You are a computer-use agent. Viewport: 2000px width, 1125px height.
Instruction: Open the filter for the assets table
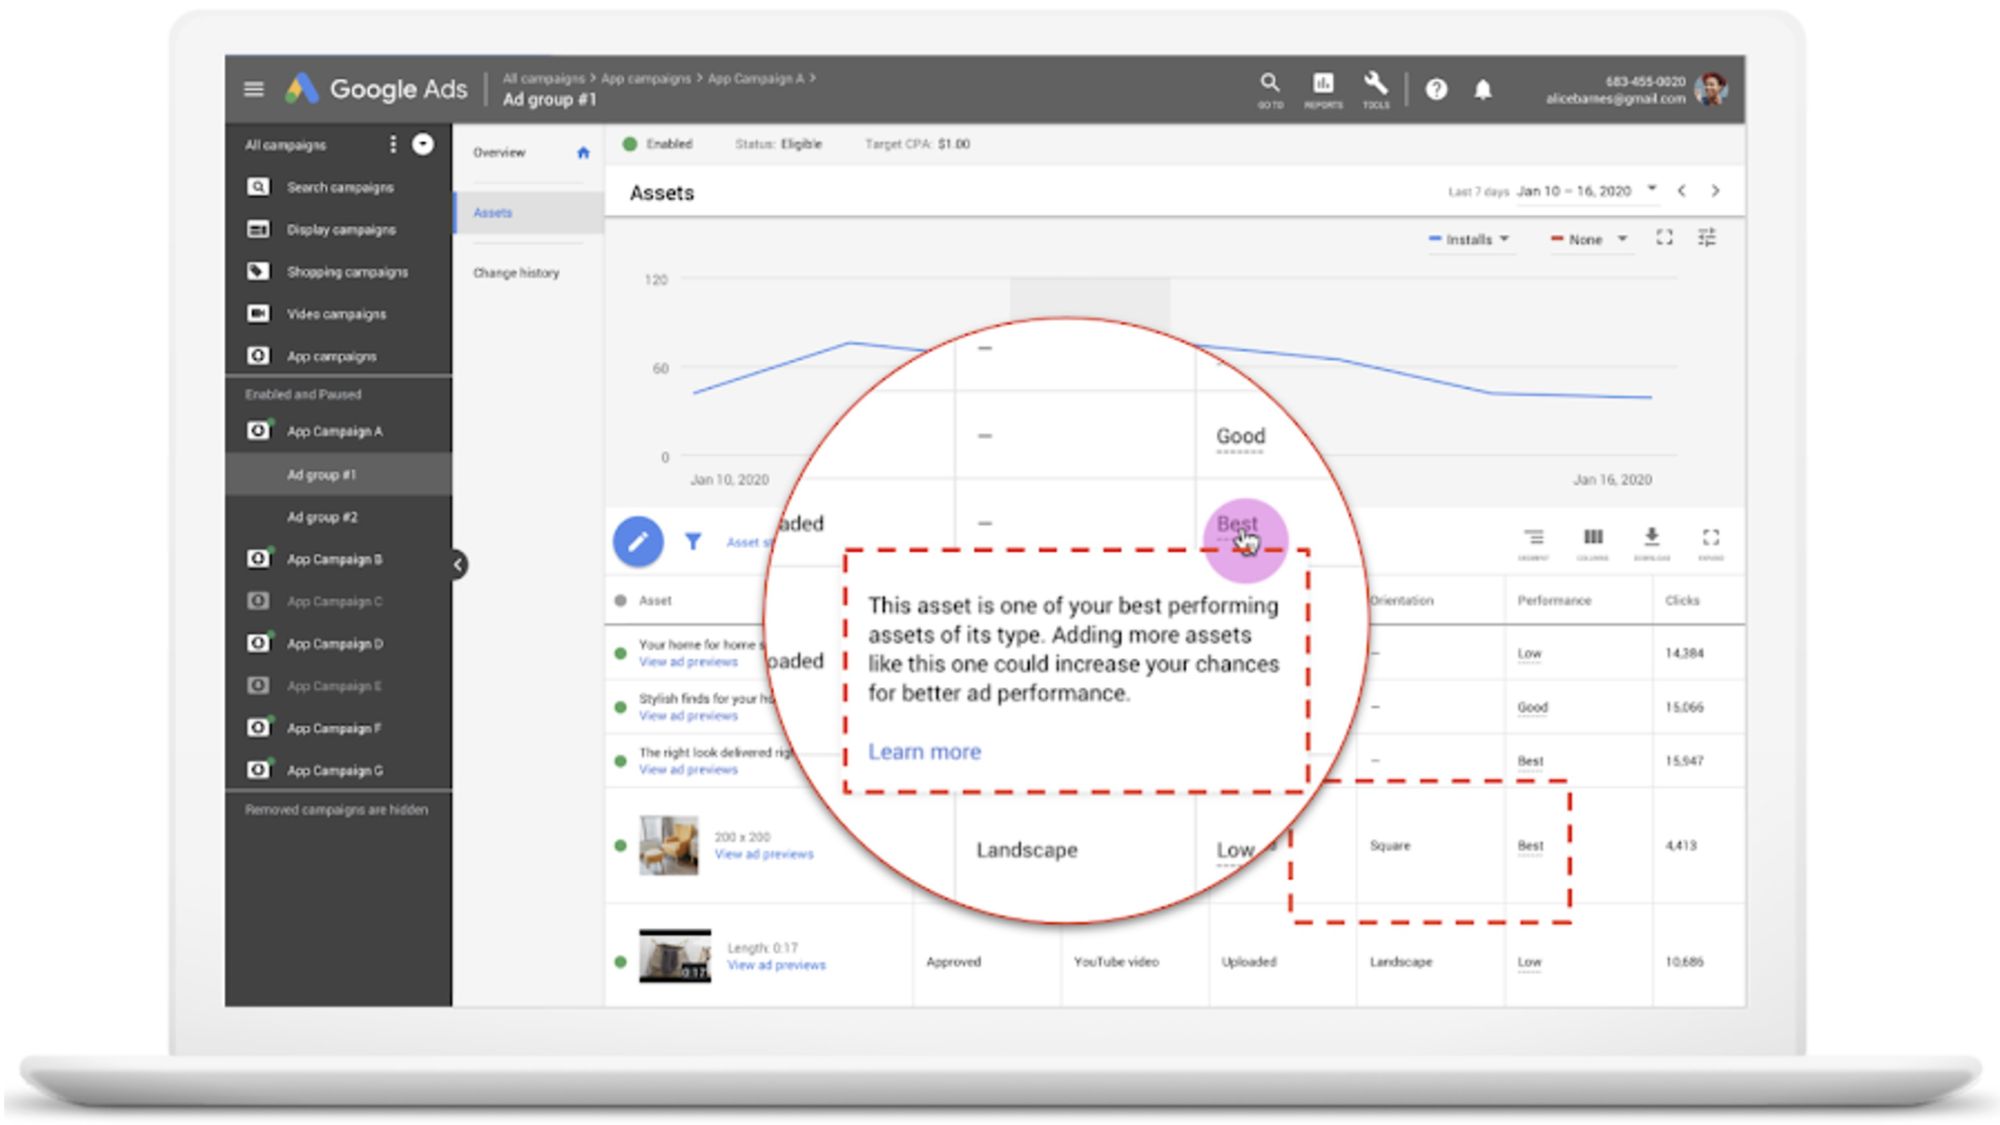(692, 542)
